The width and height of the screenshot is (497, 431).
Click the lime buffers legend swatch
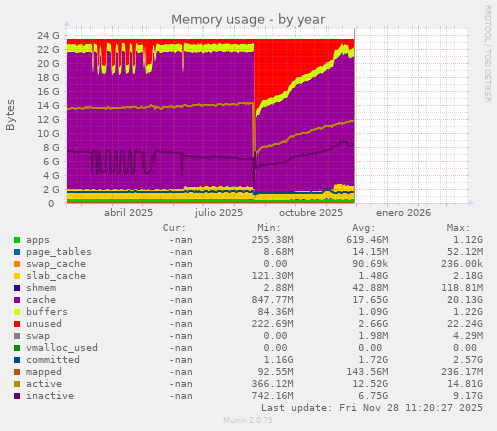click(x=17, y=312)
